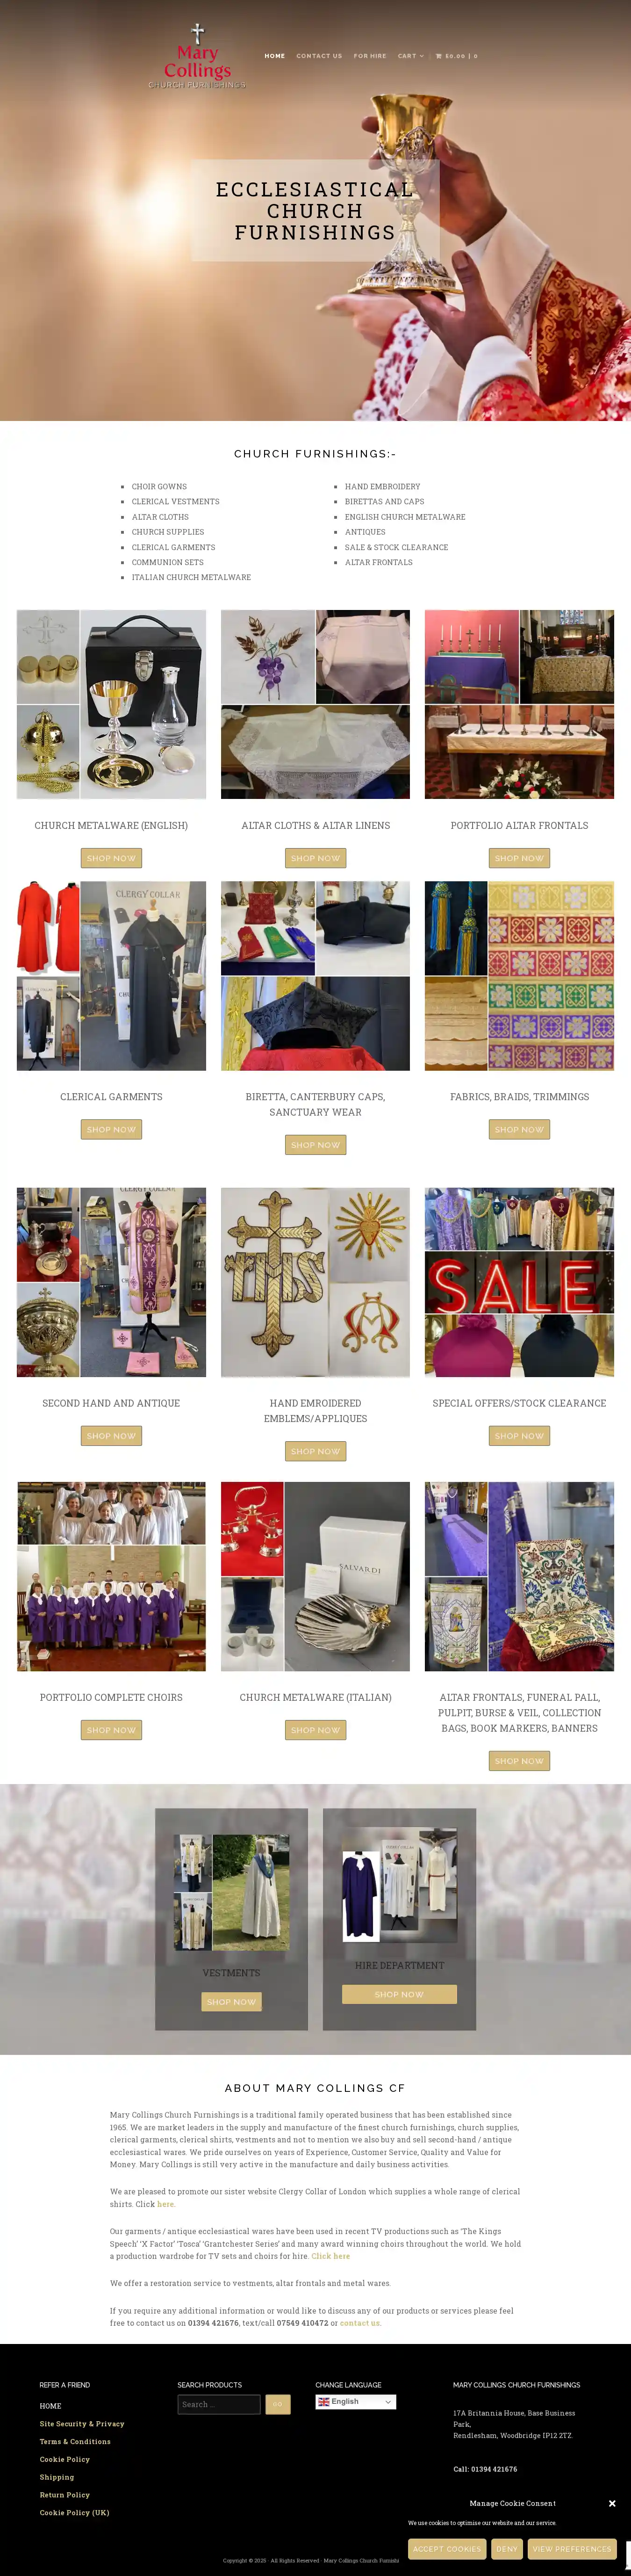Click the Deny cookies button
Image resolution: width=631 pixels, height=2576 pixels.
[x=507, y=2548]
